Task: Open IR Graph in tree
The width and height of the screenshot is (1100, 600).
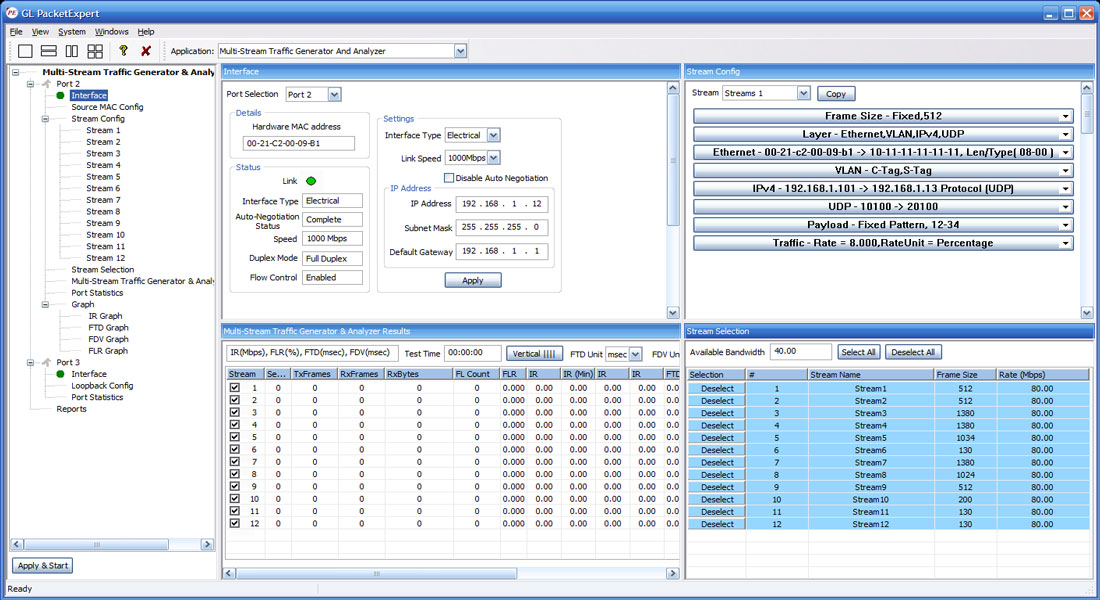Action: coord(105,316)
